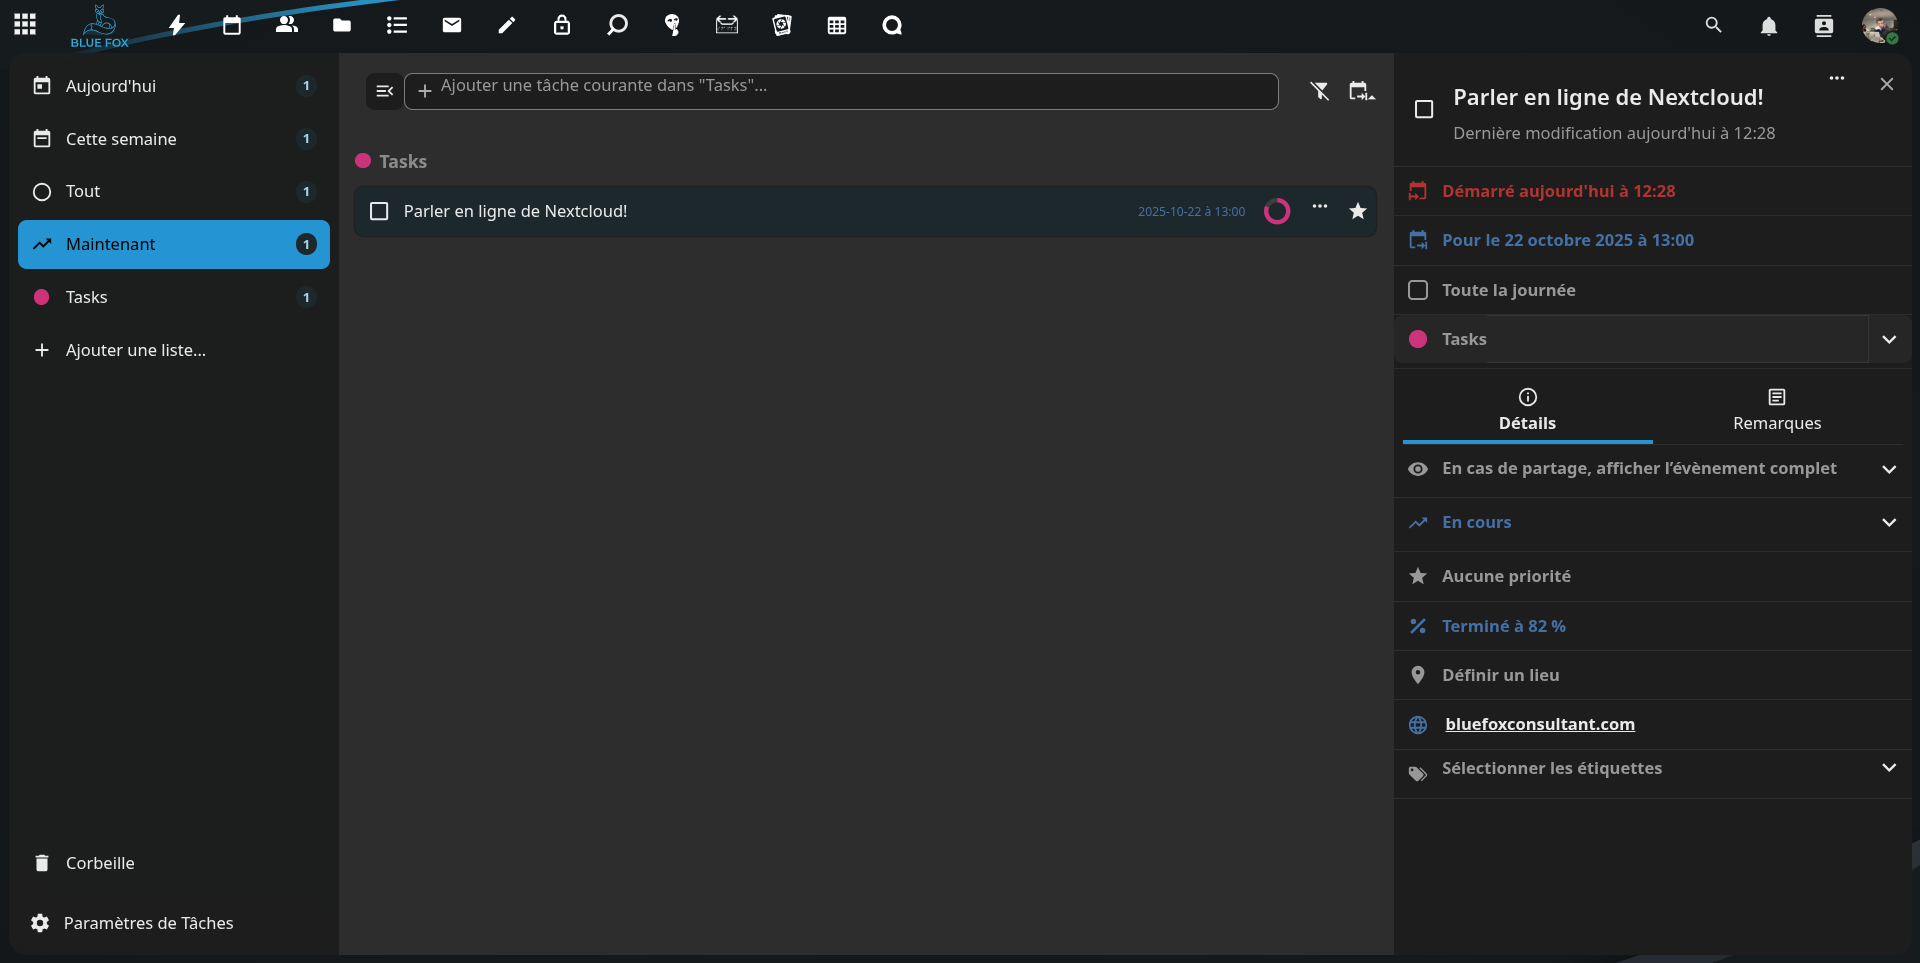Click the notifications bell icon
1920x963 pixels.
tap(1768, 26)
